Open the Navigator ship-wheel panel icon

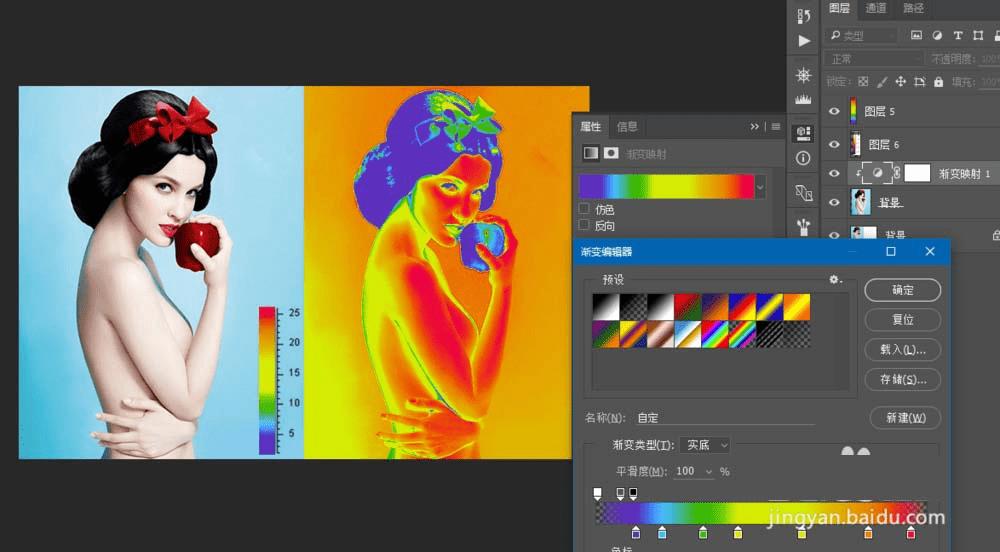pos(804,75)
